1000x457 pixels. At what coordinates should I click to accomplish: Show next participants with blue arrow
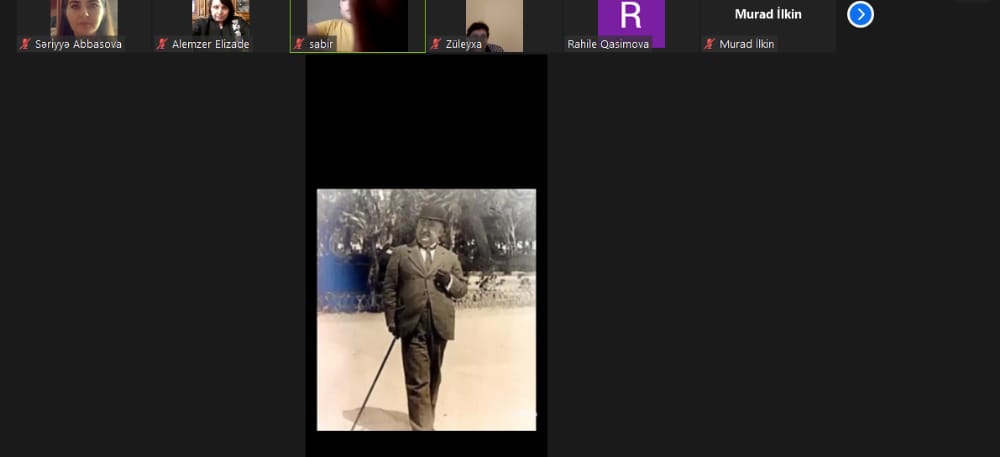click(x=860, y=14)
